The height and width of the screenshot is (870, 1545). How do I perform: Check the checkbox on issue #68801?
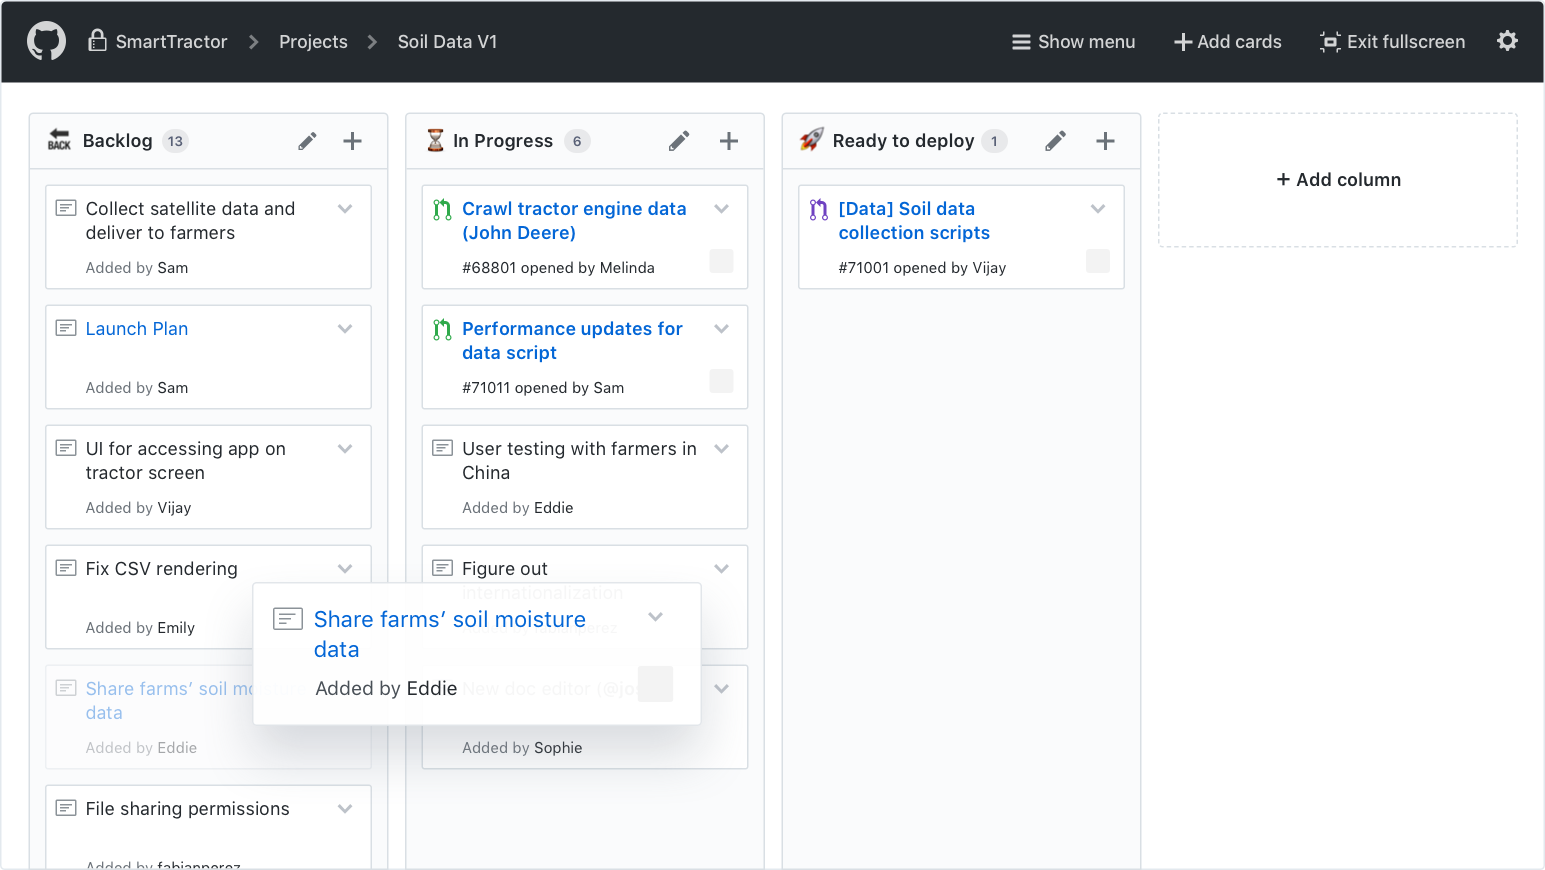(x=721, y=261)
